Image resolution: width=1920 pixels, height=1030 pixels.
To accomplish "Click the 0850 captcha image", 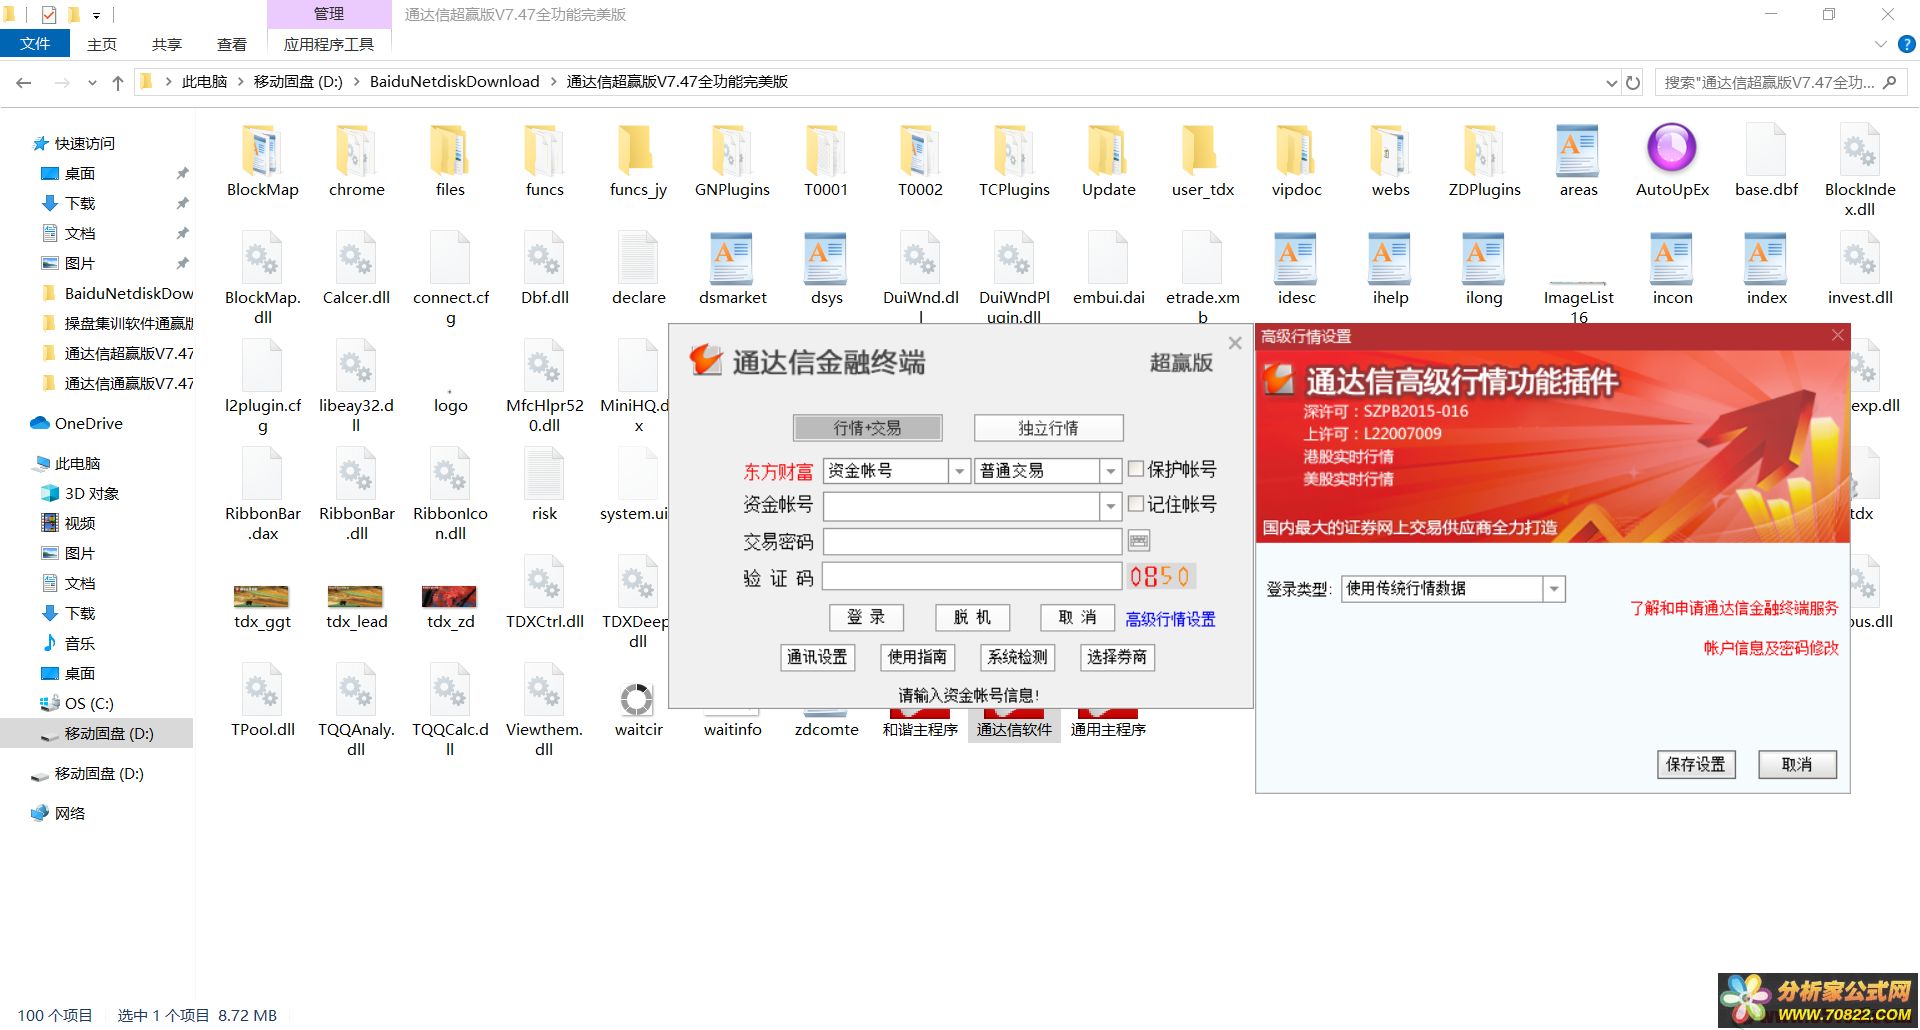I will click(1160, 576).
